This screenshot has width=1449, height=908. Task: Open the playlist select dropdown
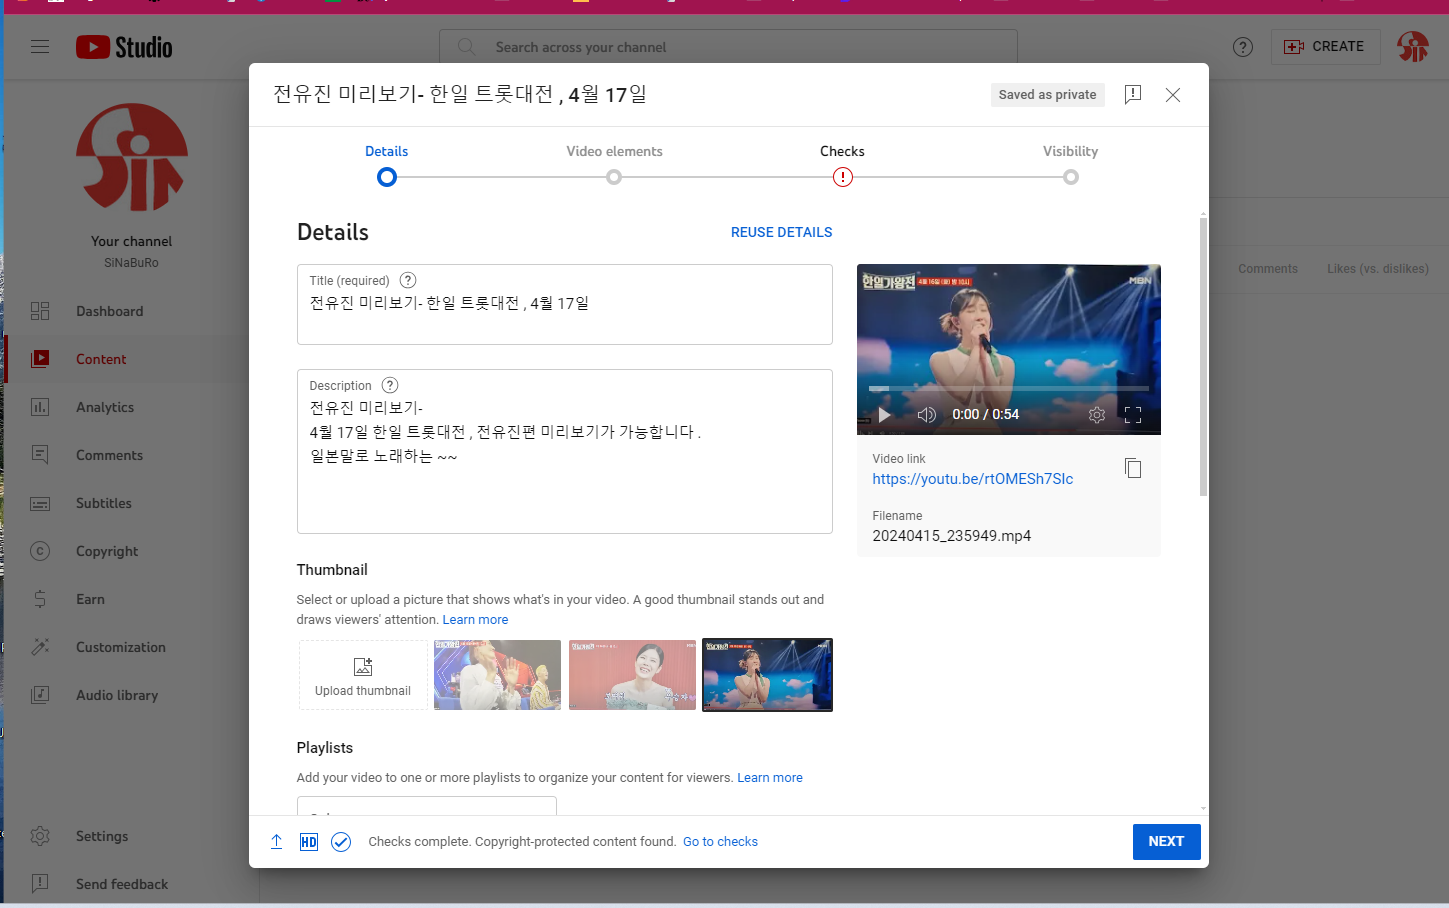tap(426, 806)
